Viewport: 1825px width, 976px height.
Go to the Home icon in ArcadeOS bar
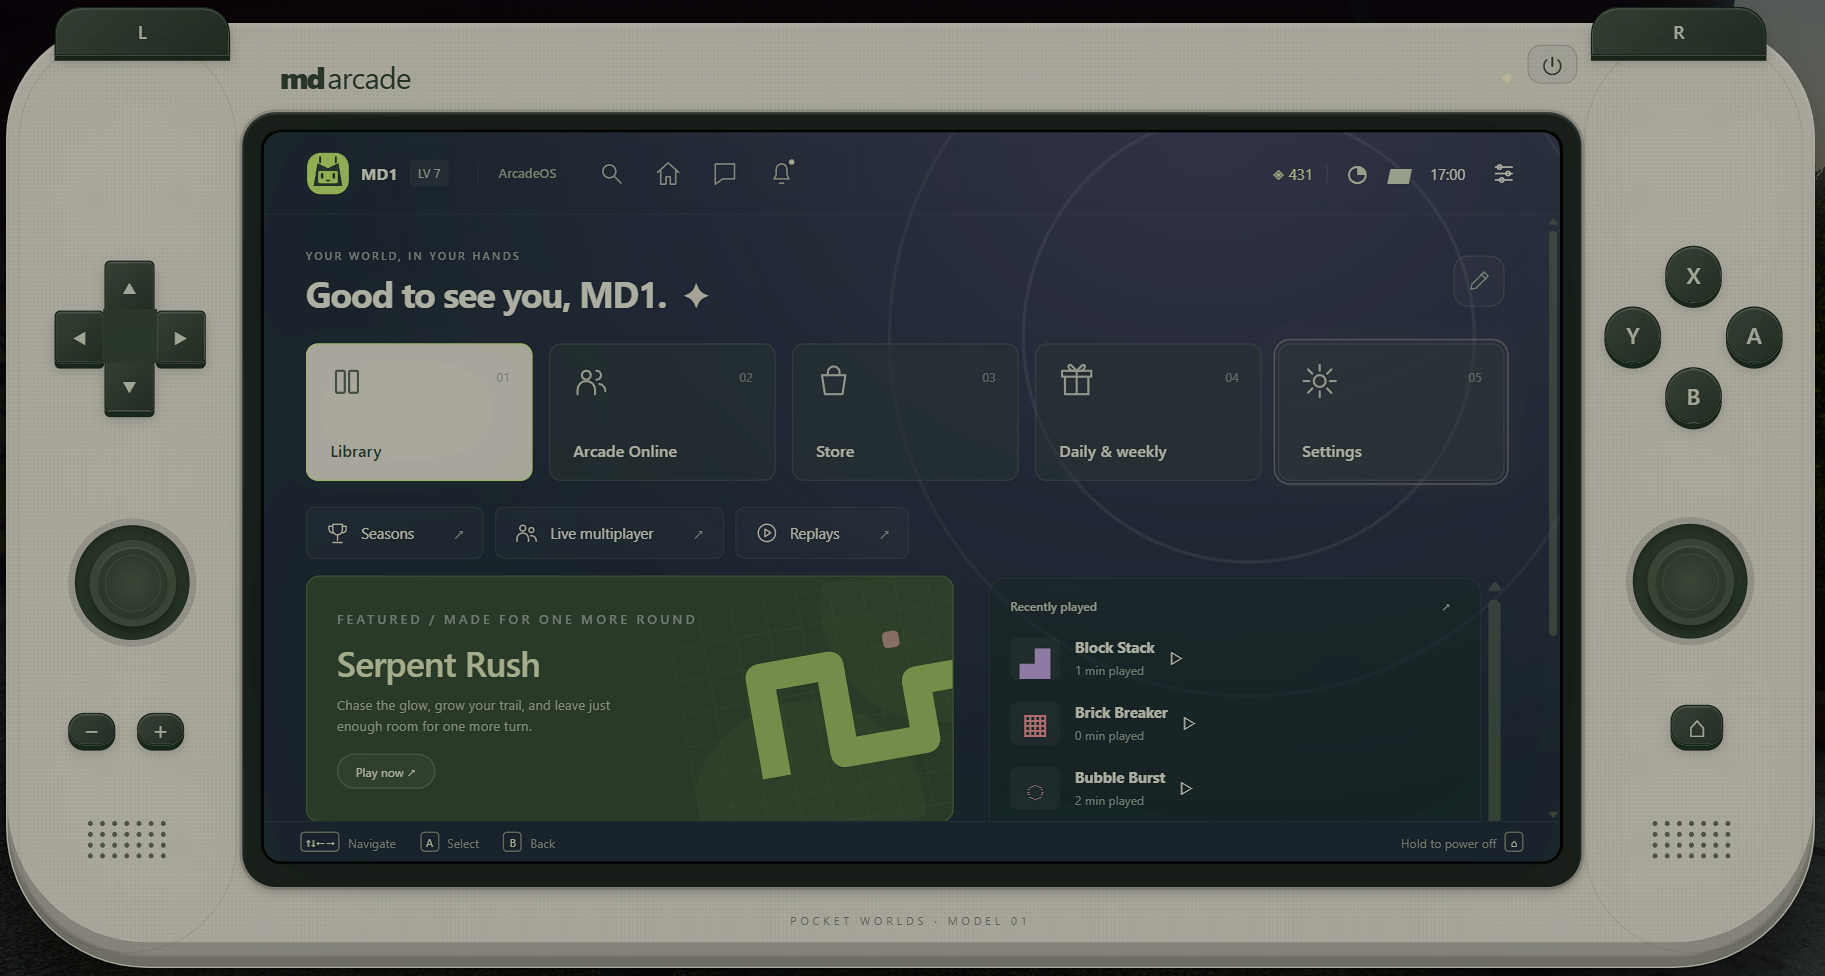(668, 174)
